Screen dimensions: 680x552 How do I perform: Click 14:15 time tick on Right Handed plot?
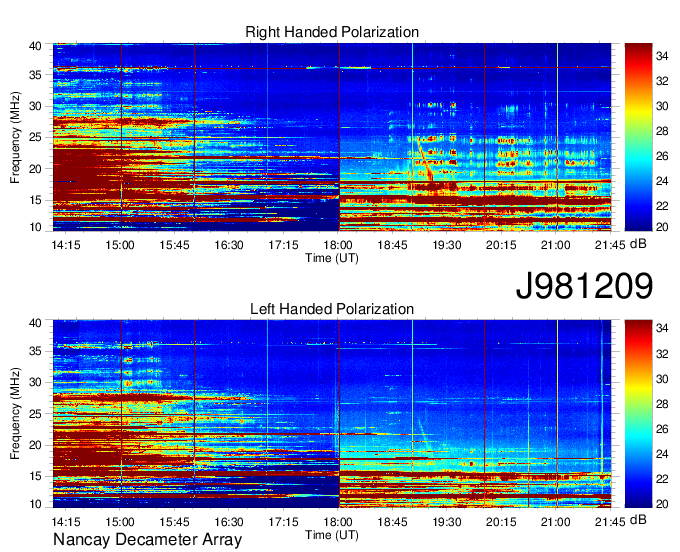[66, 245]
